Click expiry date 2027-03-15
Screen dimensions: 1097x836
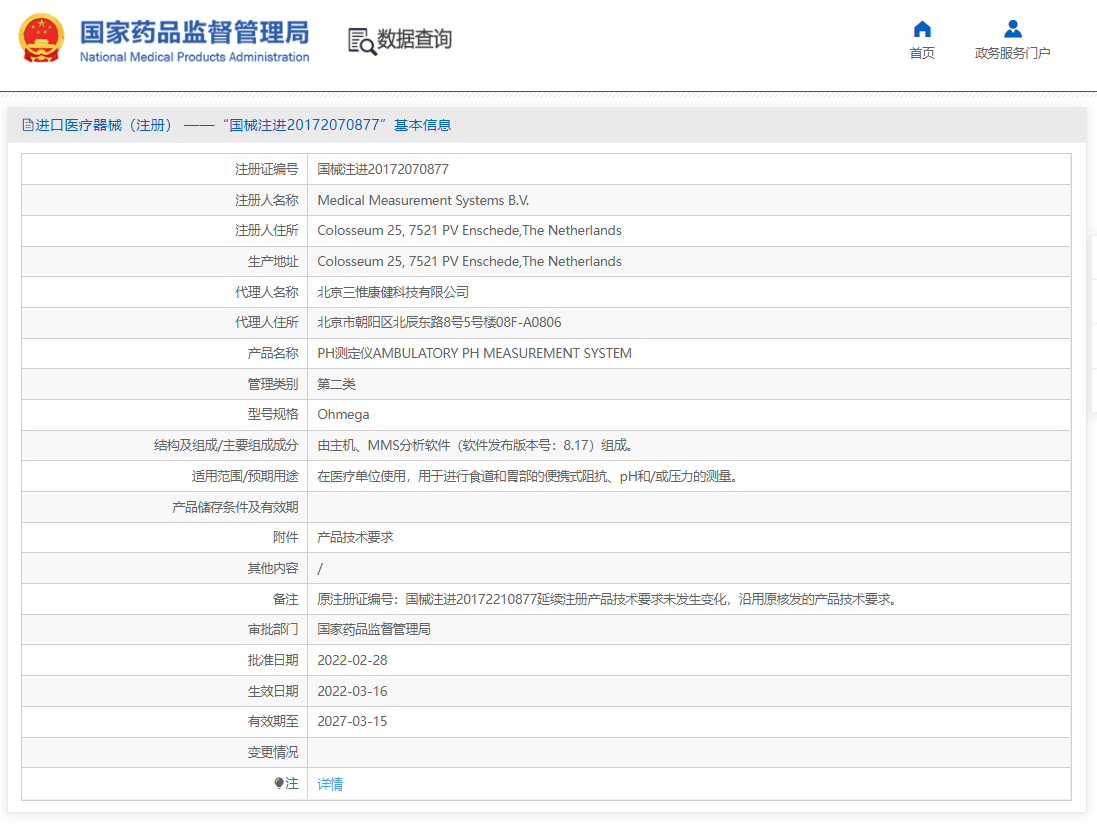pos(352,721)
